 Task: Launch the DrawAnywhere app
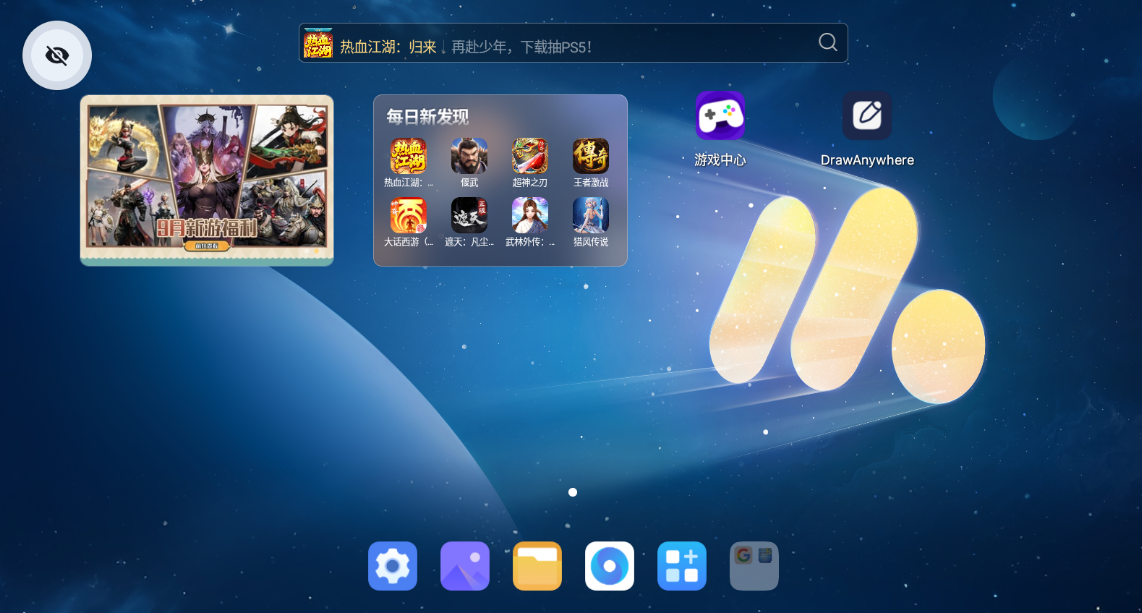867,115
